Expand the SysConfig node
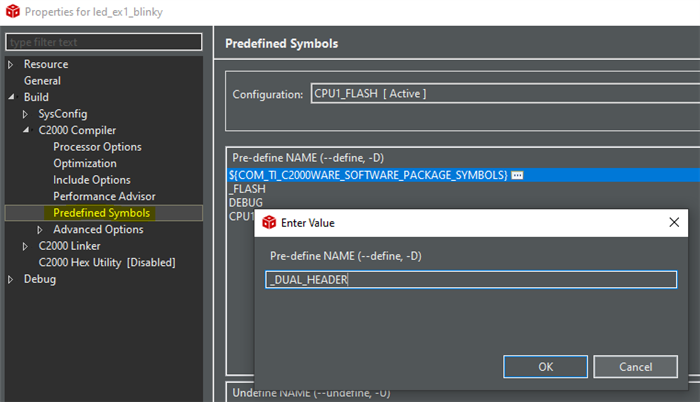 click(25, 114)
